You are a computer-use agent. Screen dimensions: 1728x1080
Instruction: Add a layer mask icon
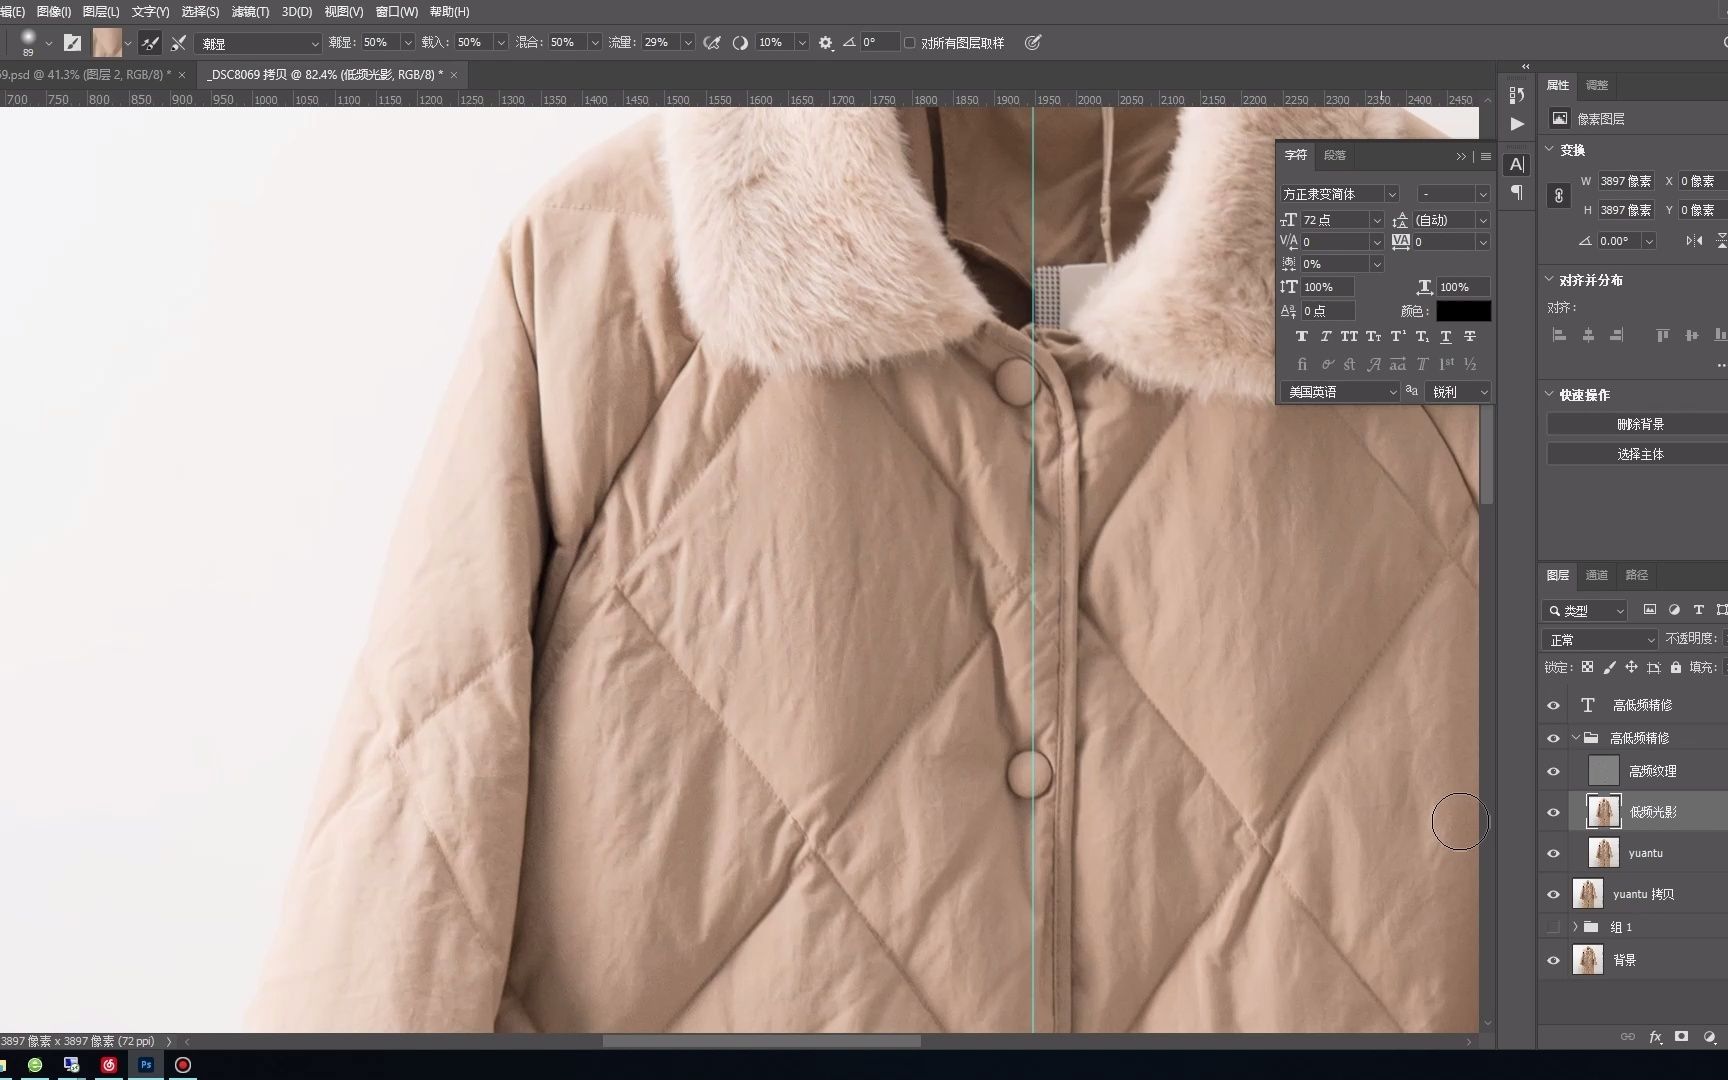pos(1682,1037)
